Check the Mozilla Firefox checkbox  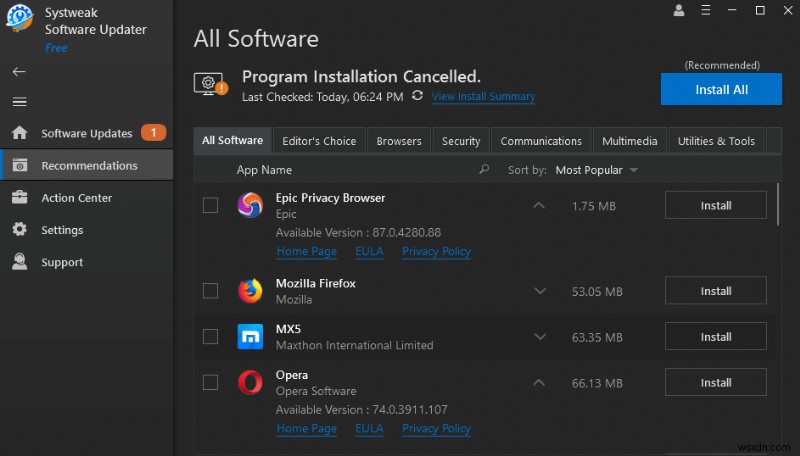(210, 291)
